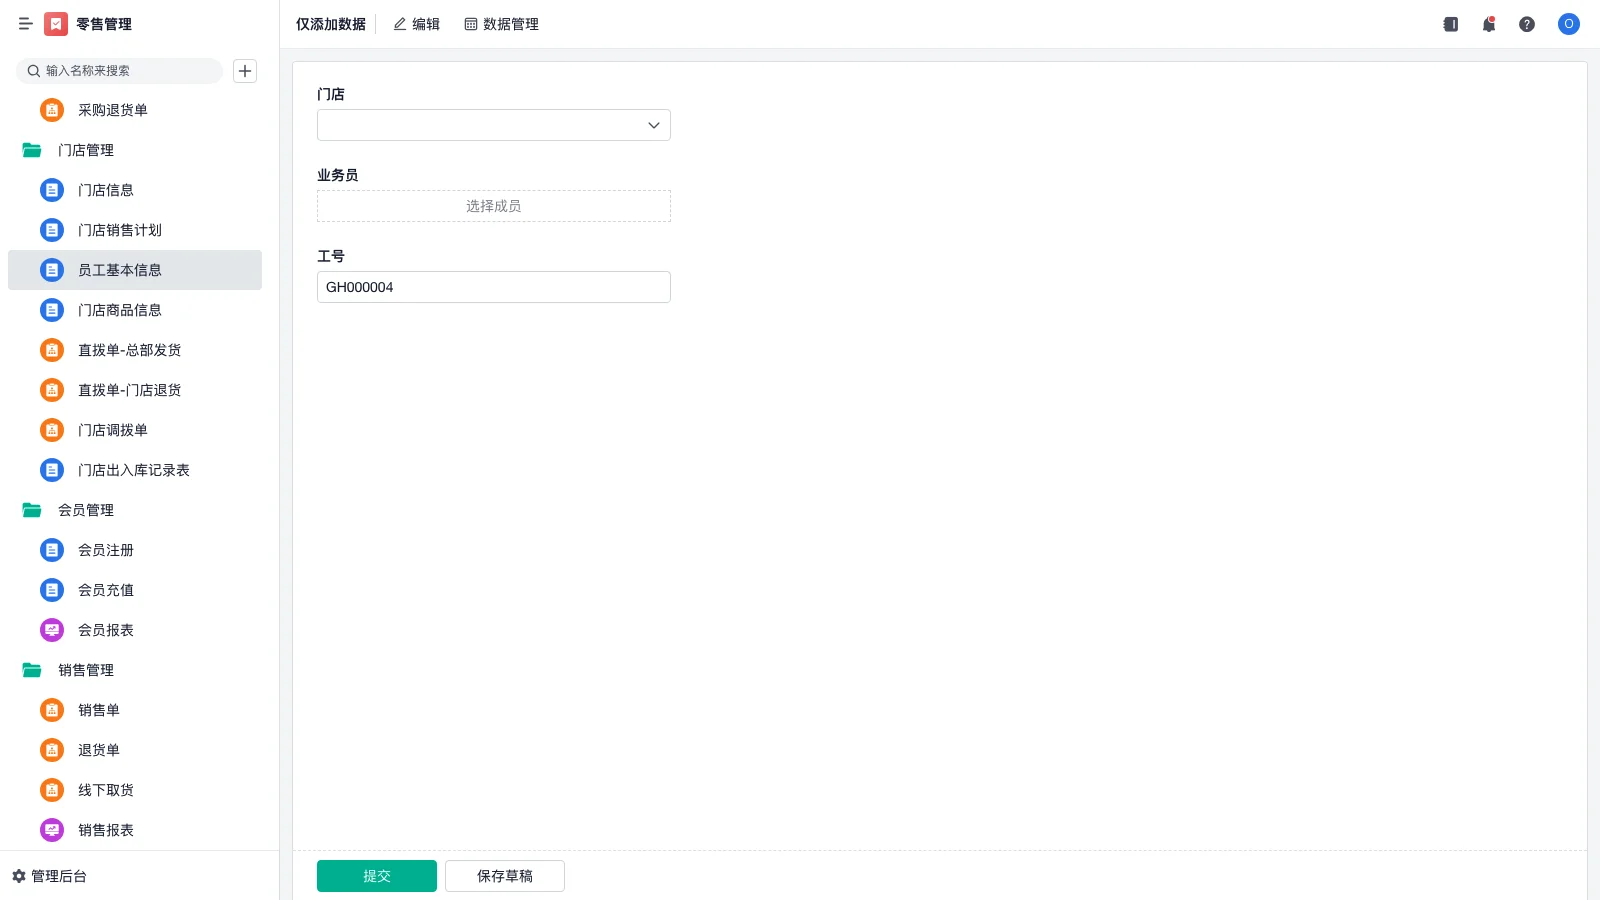The height and width of the screenshot is (900, 1600).
Task: Open 门店销售计划 in sidebar
Action: click(120, 230)
